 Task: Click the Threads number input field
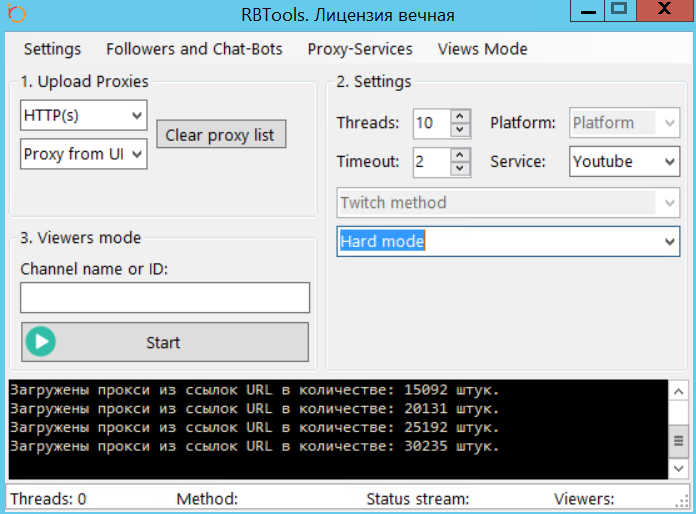coord(430,123)
